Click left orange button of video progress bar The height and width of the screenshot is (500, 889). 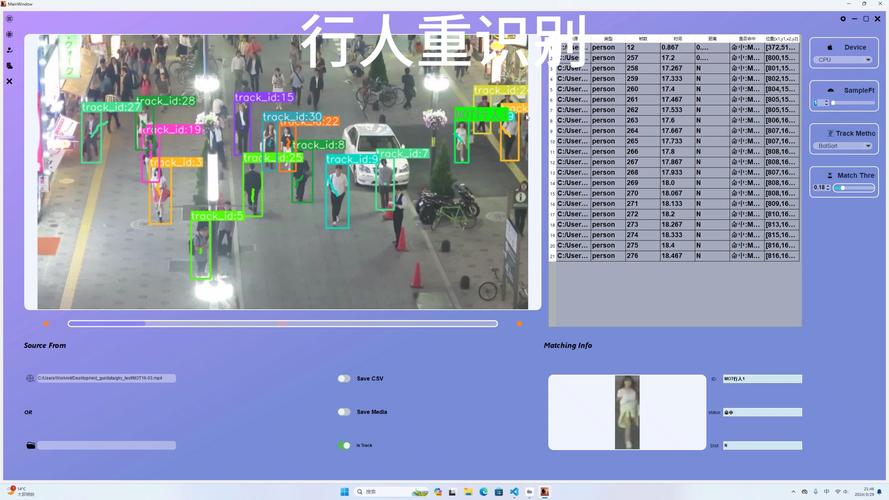[x=46, y=324]
